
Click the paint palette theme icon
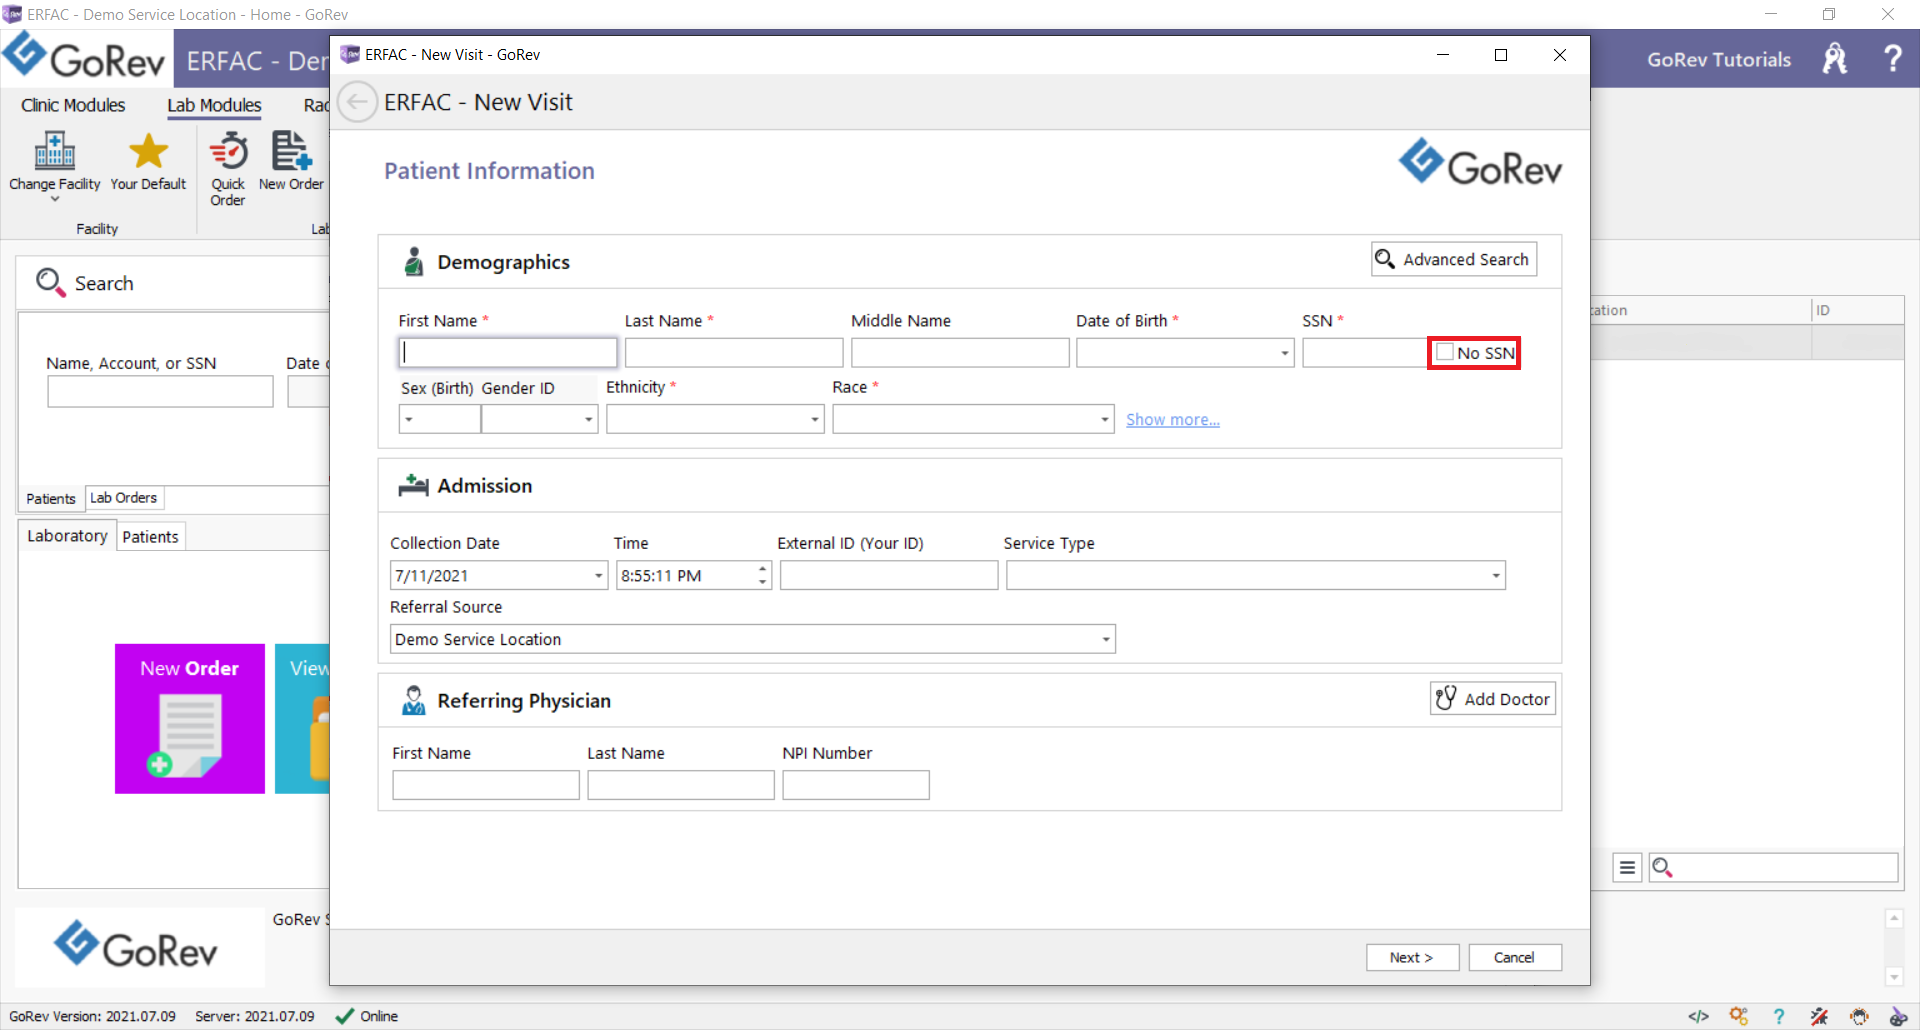(1898, 1016)
